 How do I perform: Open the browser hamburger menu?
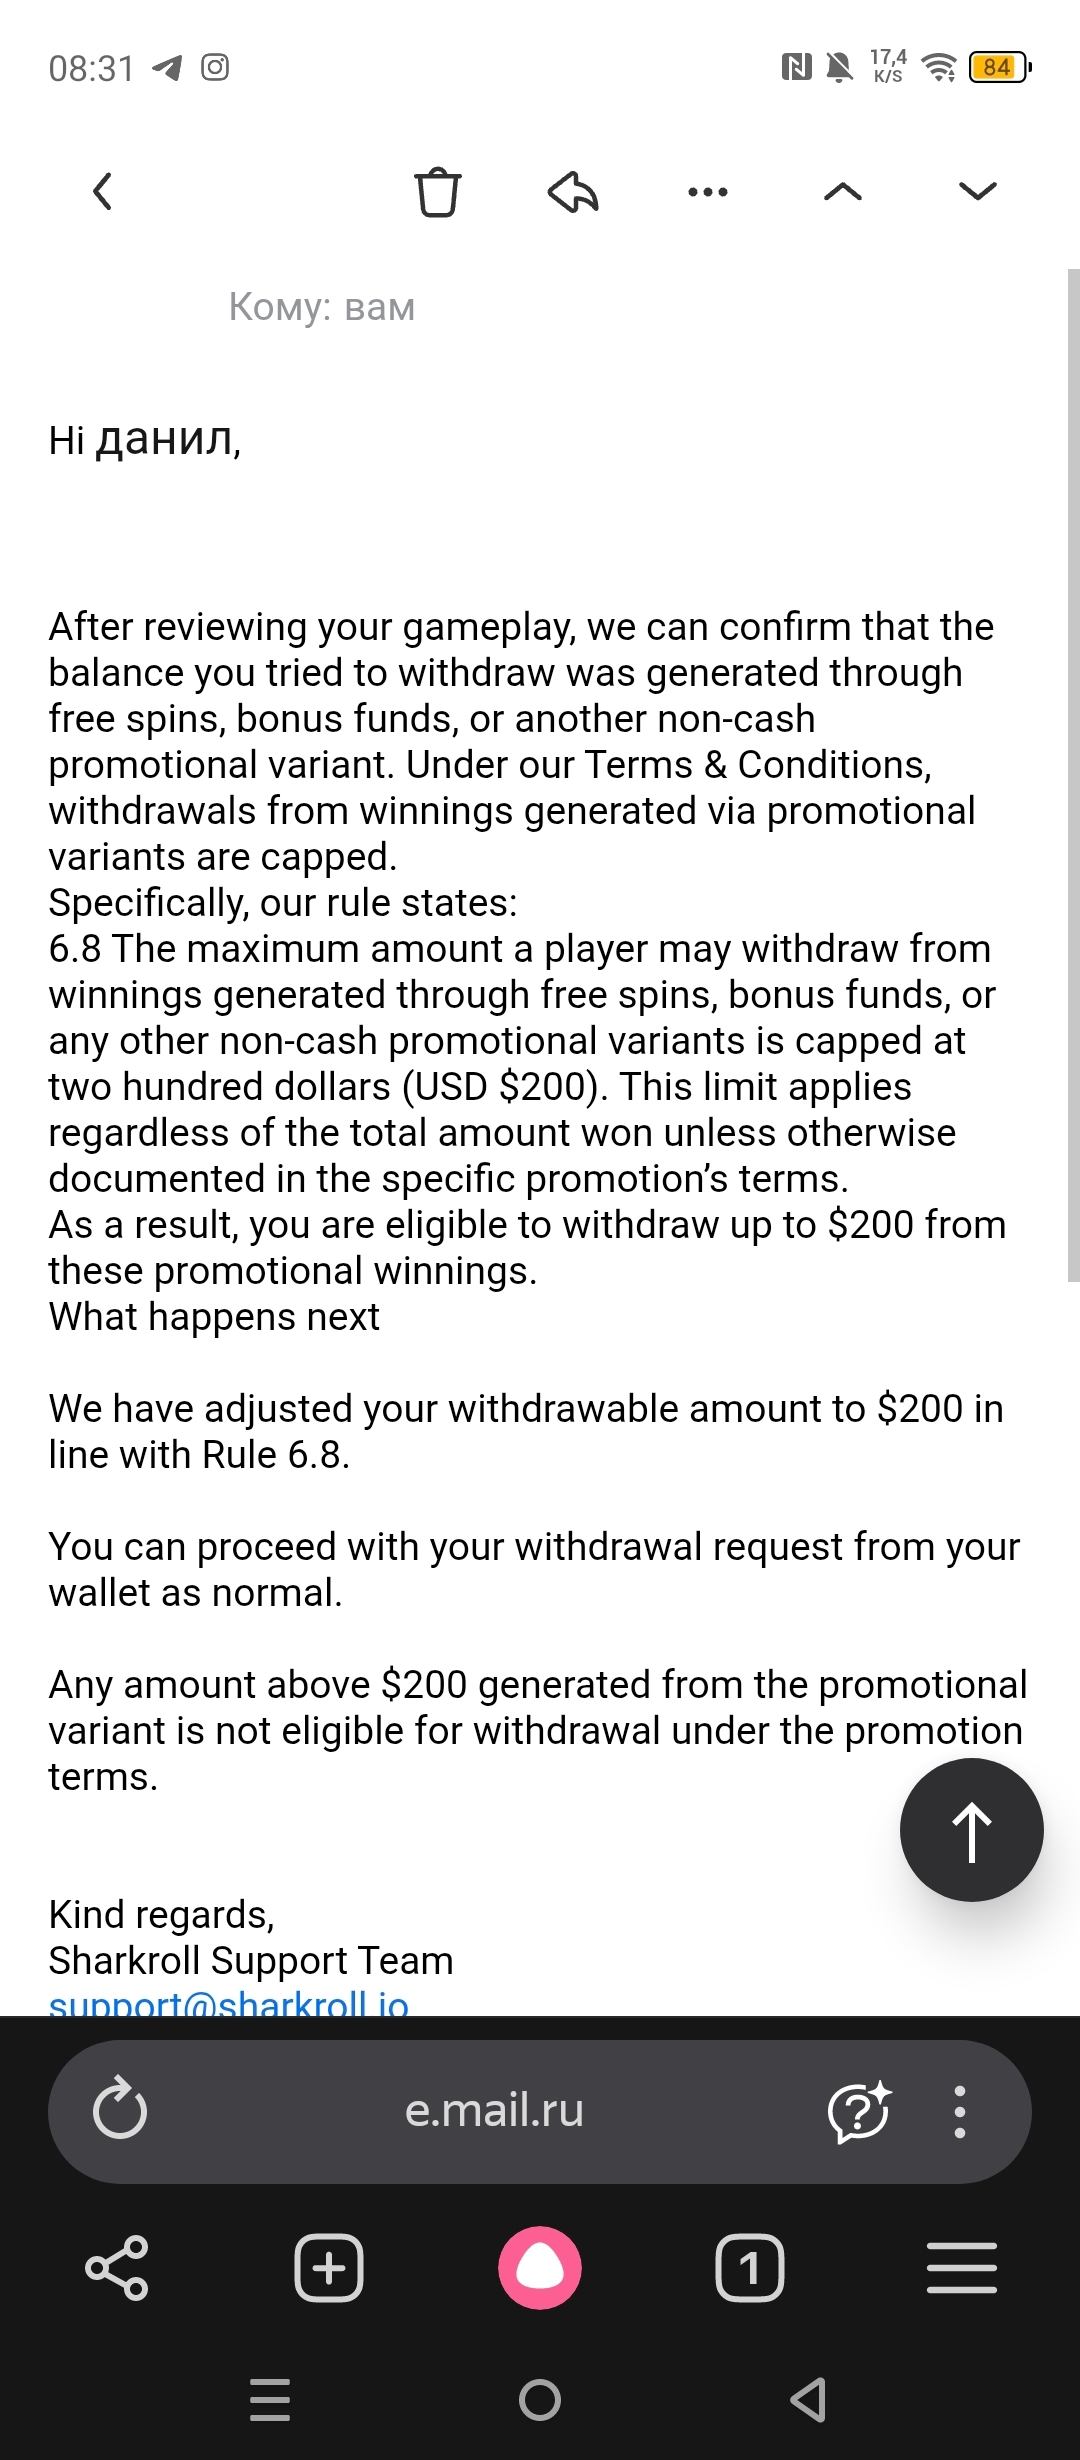962,2268
